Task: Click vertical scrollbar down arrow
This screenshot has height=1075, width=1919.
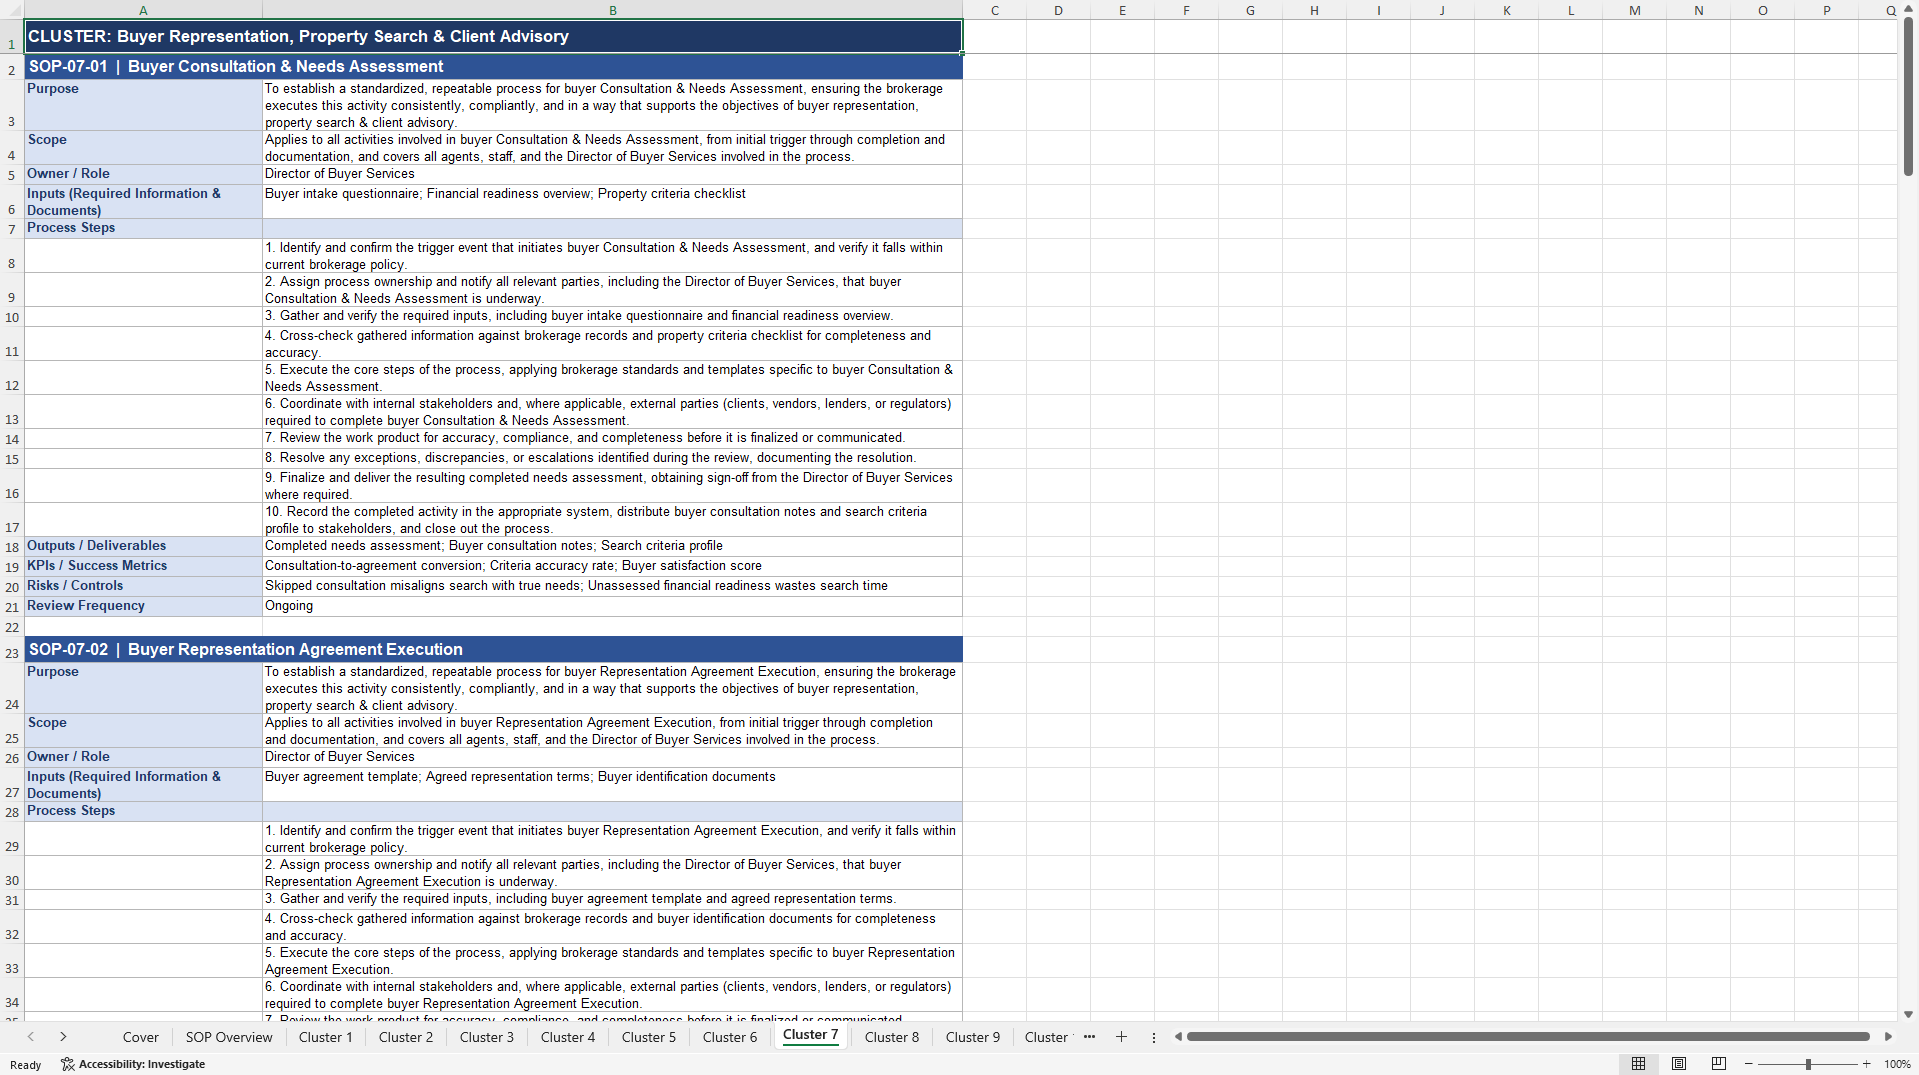Action: coord(1908,1014)
